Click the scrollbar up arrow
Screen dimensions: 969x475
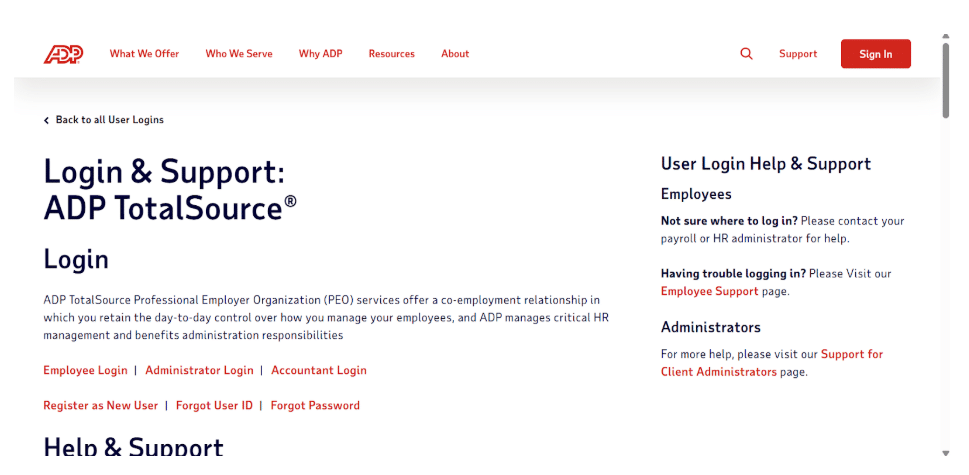point(946,36)
